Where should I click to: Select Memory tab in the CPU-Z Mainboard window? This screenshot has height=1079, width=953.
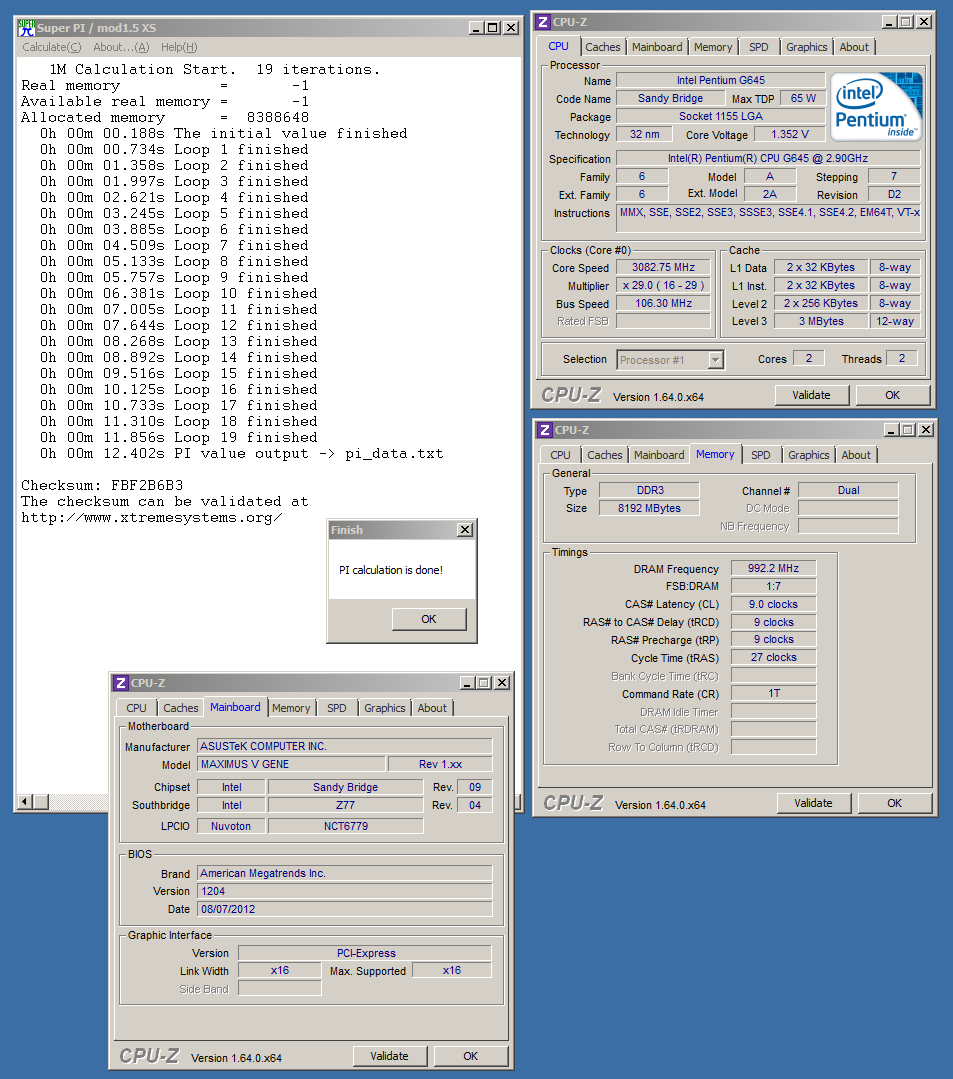point(291,708)
